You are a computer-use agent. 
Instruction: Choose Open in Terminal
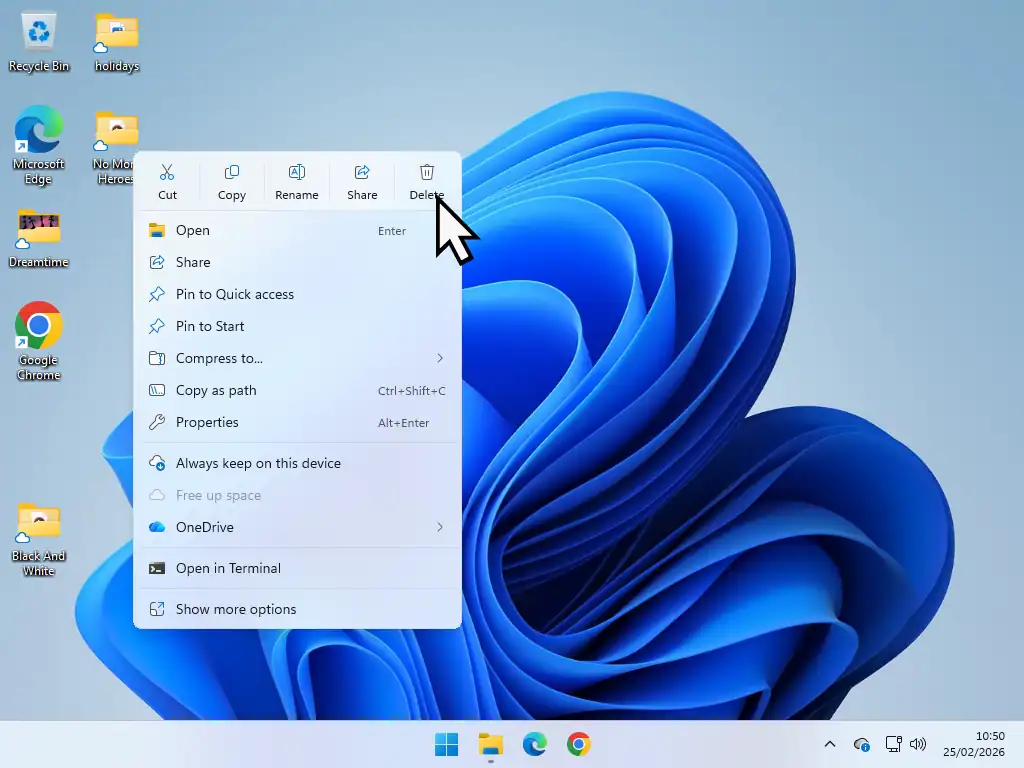click(229, 568)
